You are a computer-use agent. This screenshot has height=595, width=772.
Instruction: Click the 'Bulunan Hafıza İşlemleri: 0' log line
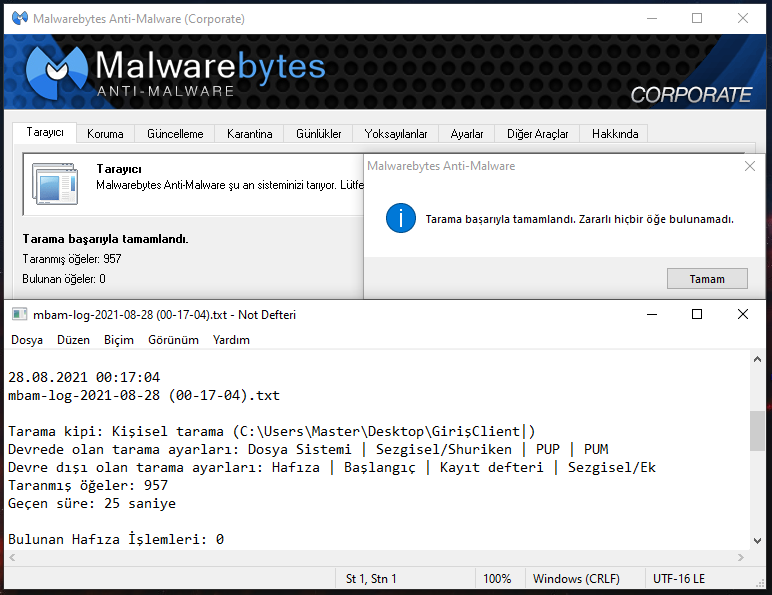click(x=116, y=539)
